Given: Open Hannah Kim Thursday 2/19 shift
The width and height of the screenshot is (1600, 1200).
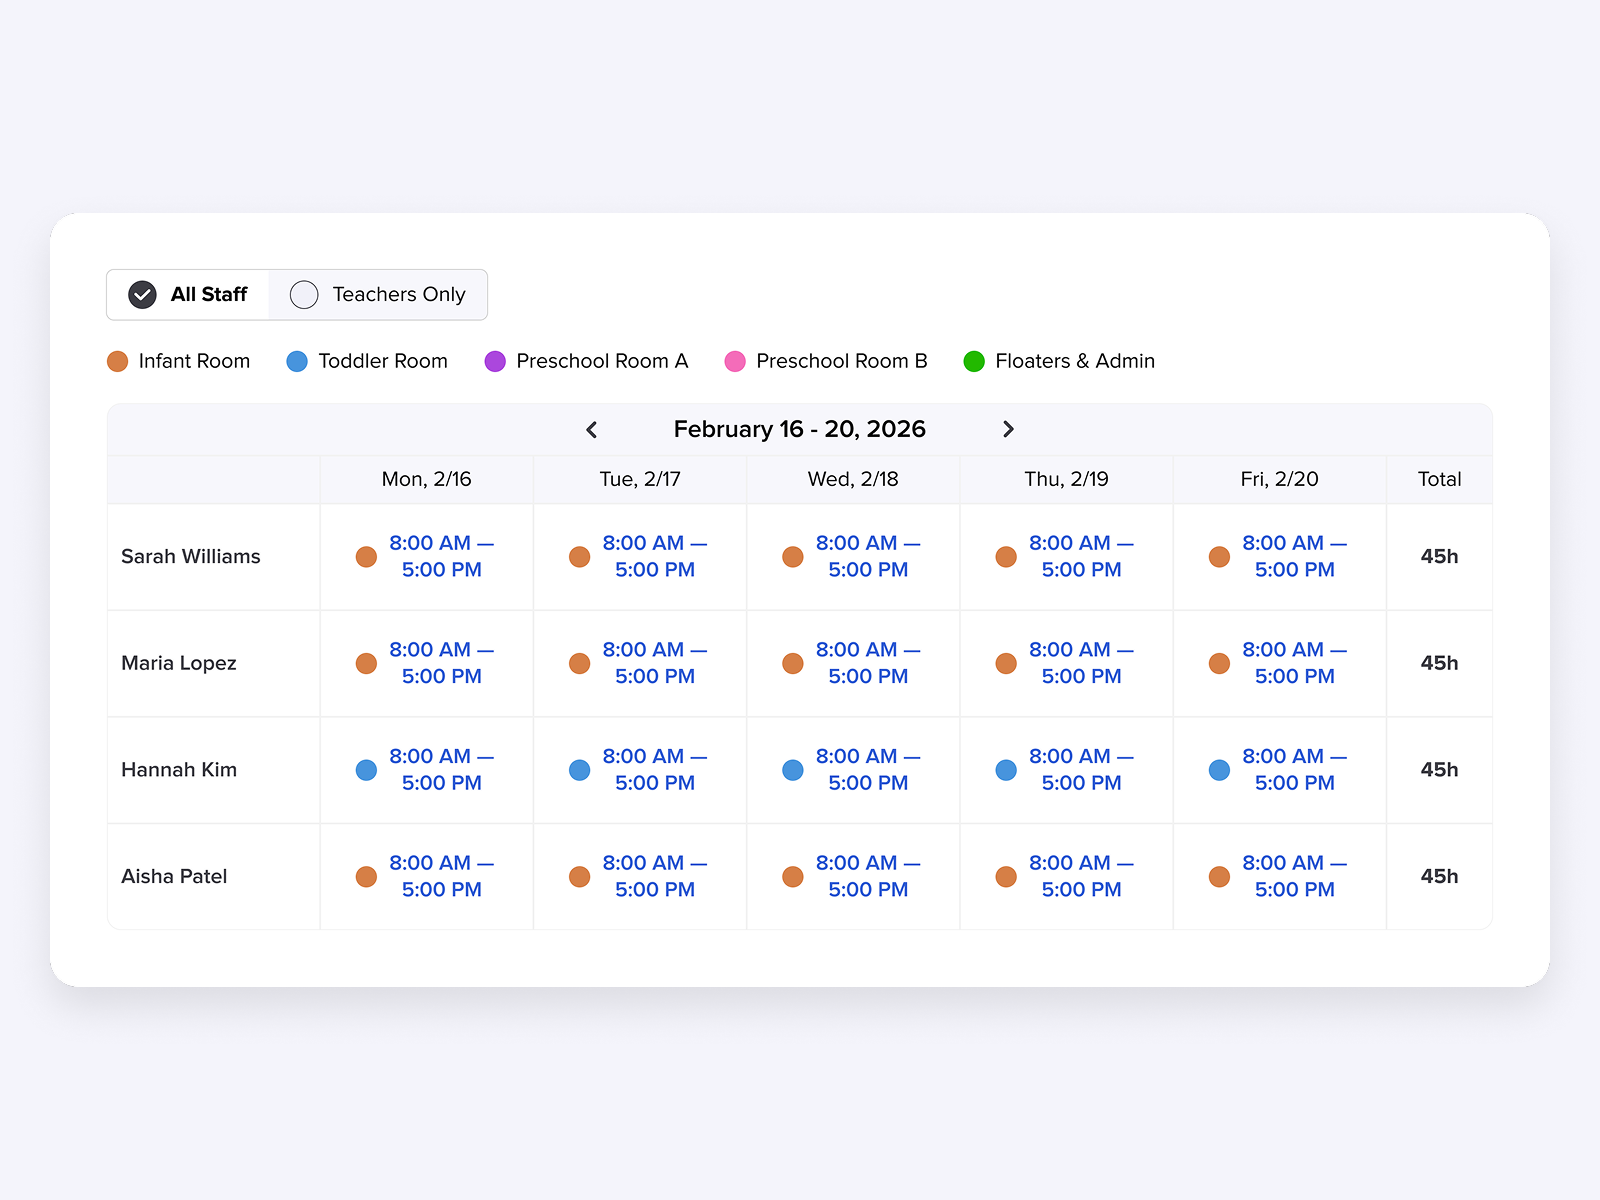Looking at the screenshot, I should (x=1067, y=770).
